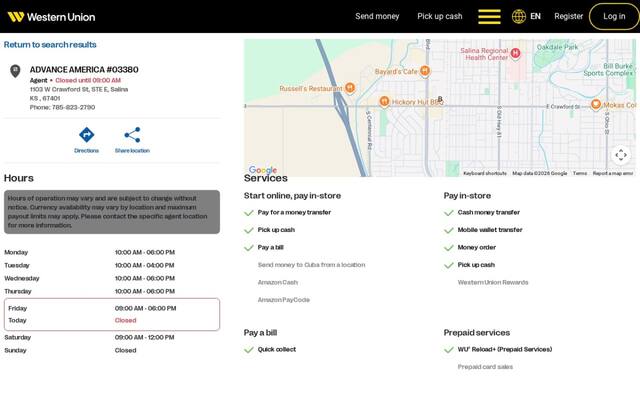Image resolution: width=640 pixels, height=400 pixels.
Task: Click Keyboard shortcuts on the map
Action: 485,173
